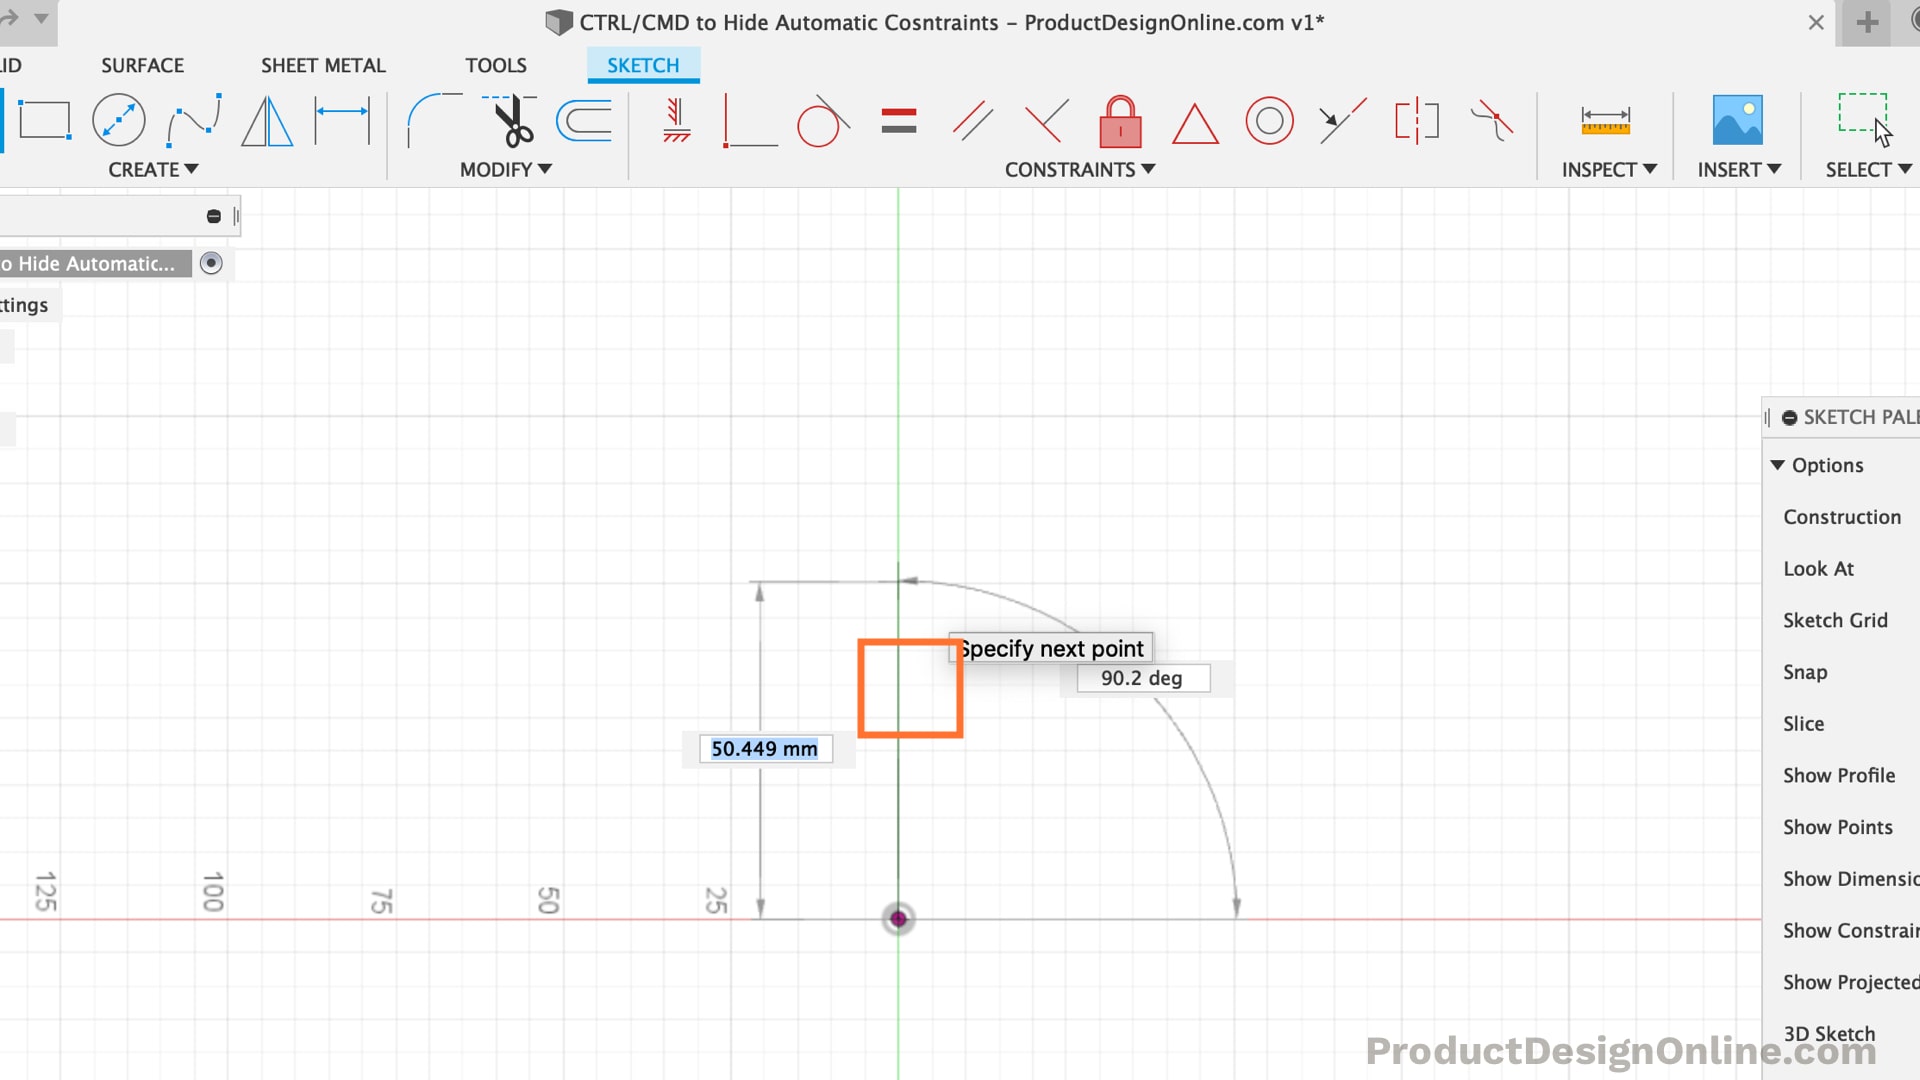This screenshot has height=1080, width=1920.
Task: Apply the Fix/Unfix lock constraint
Action: 1120,121
